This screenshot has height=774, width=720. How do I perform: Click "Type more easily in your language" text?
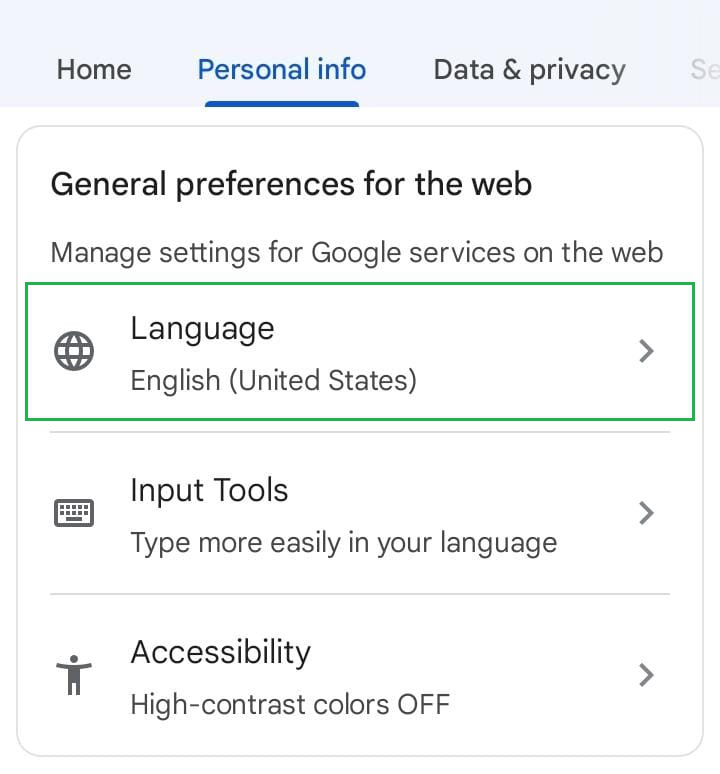(x=344, y=543)
